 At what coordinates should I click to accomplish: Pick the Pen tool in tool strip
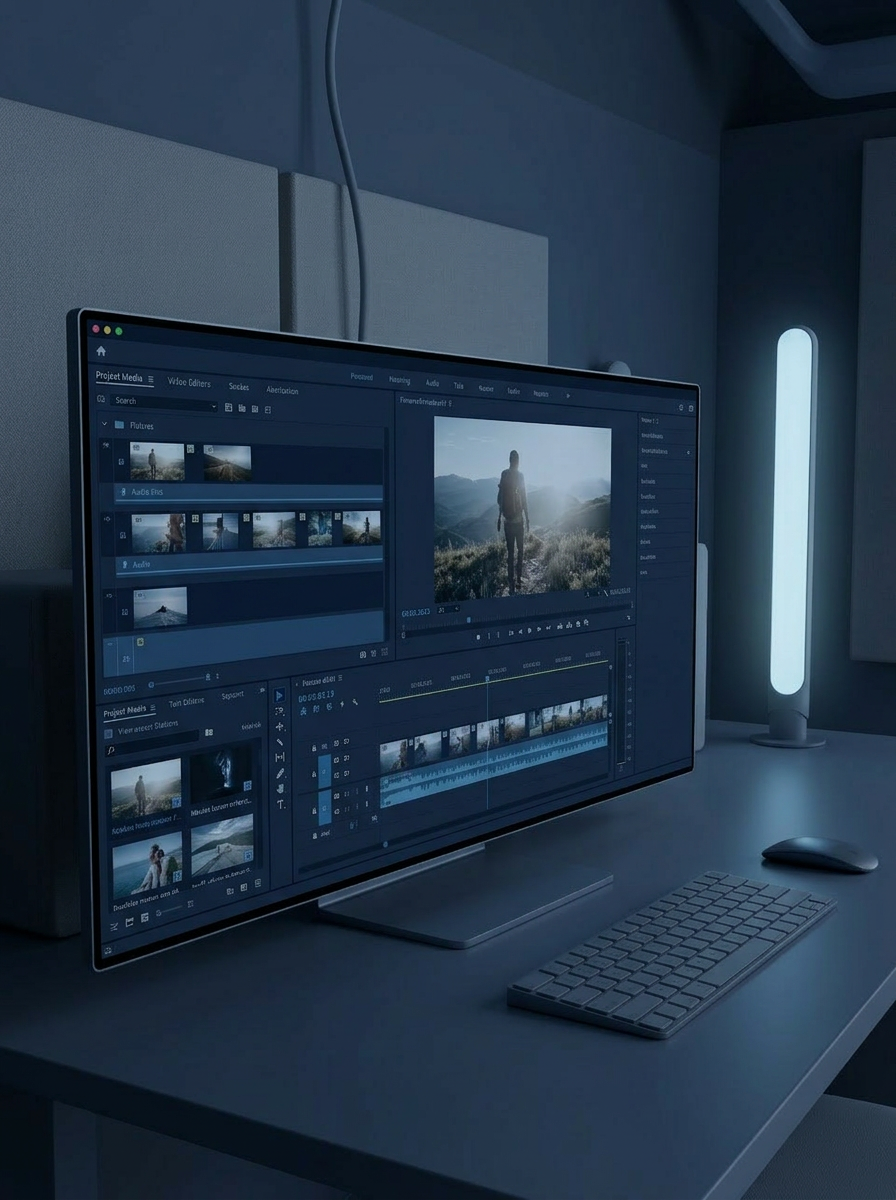pyautogui.click(x=281, y=773)
